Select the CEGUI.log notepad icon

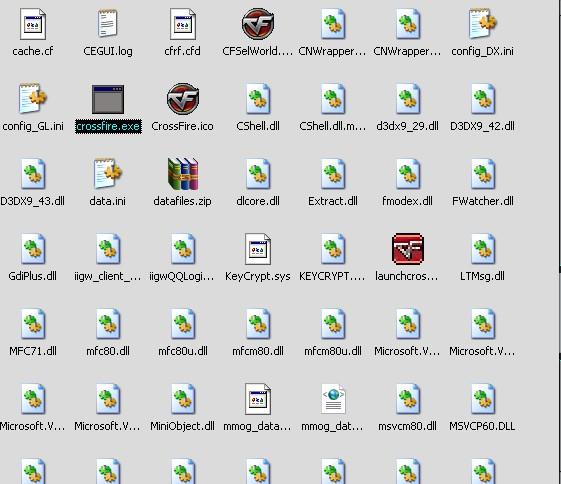click(108, 24)
